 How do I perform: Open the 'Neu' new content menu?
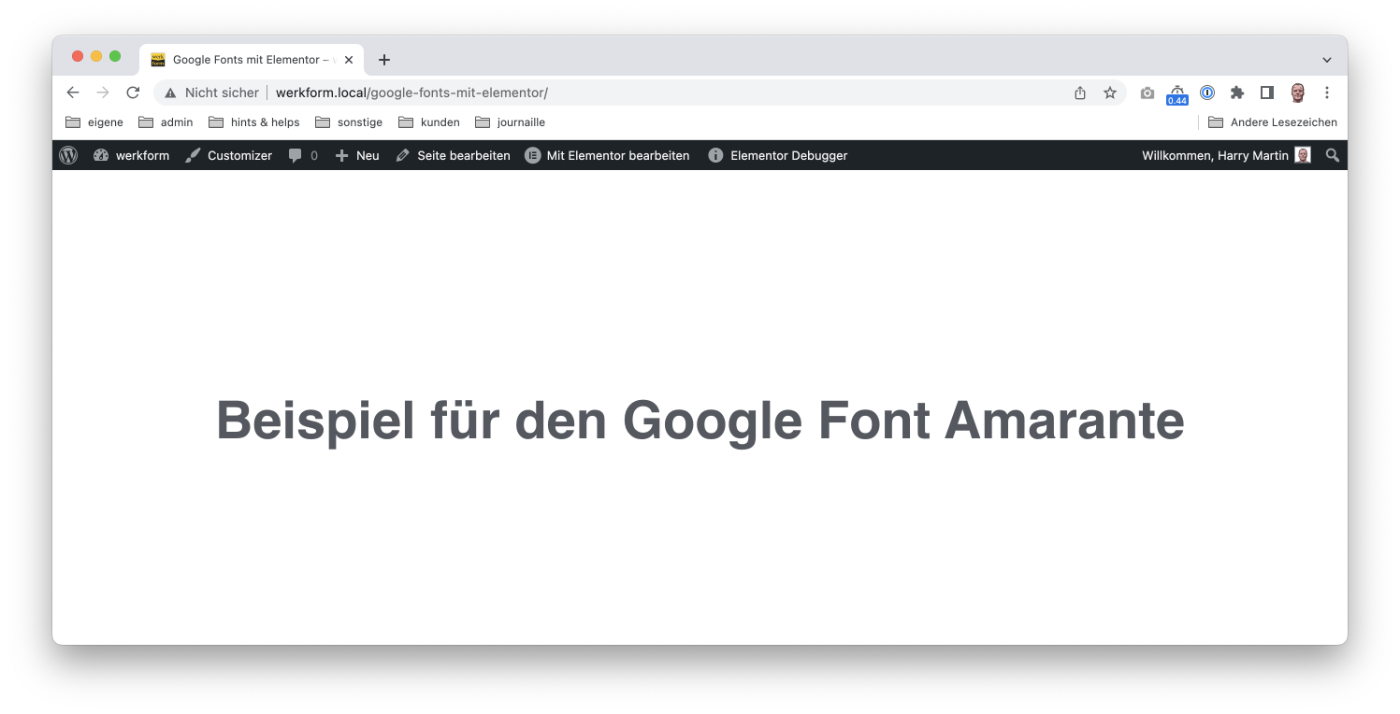357,155
